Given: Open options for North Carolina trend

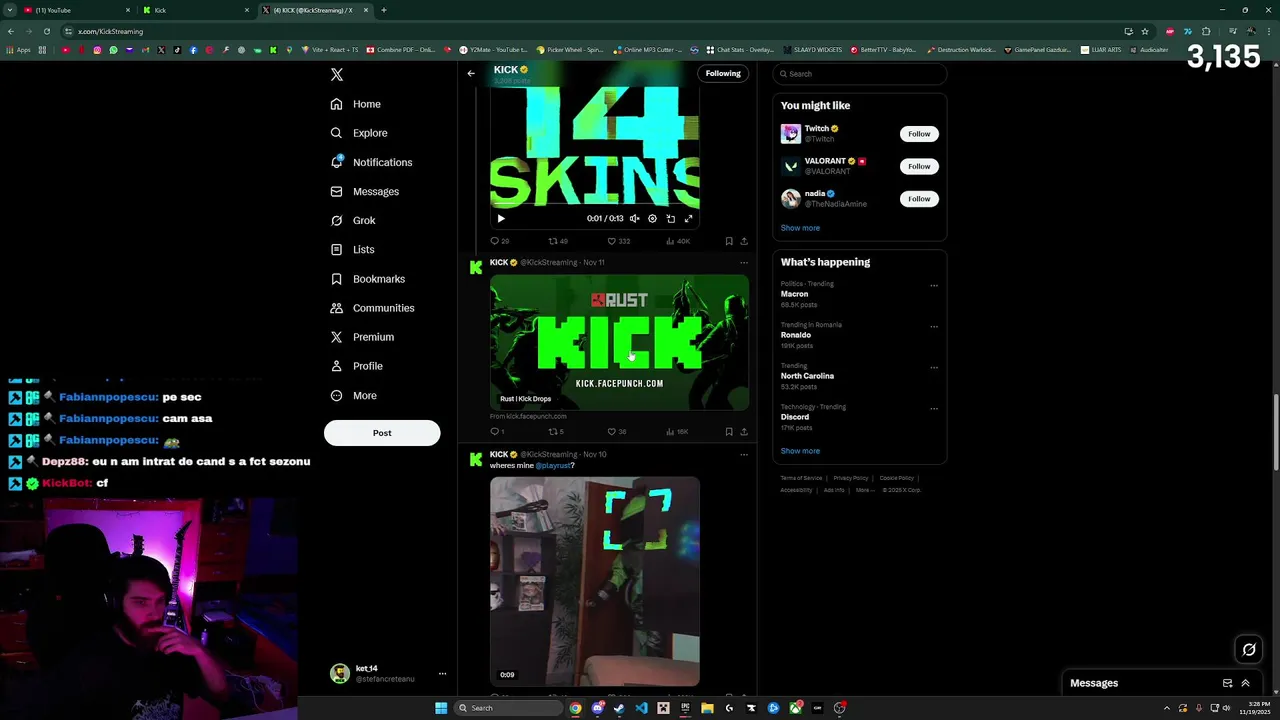Looking at the screenshot, I should (934, 368).
